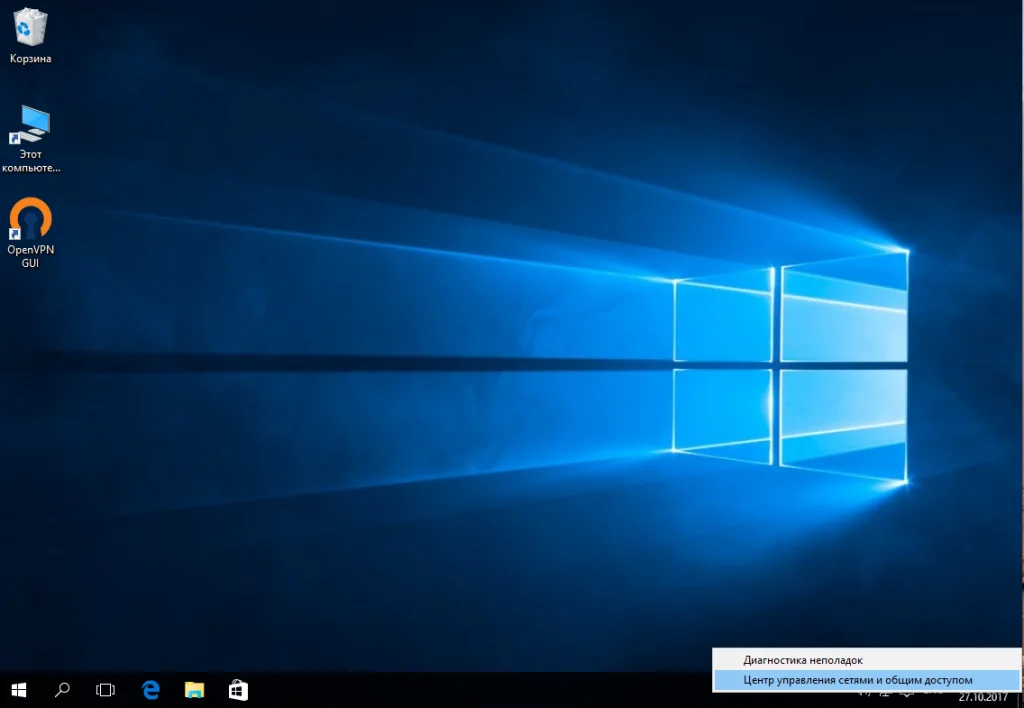Open taskbar search magnifier
This screenshot has height=708, width=1024.
click(62, 690)
